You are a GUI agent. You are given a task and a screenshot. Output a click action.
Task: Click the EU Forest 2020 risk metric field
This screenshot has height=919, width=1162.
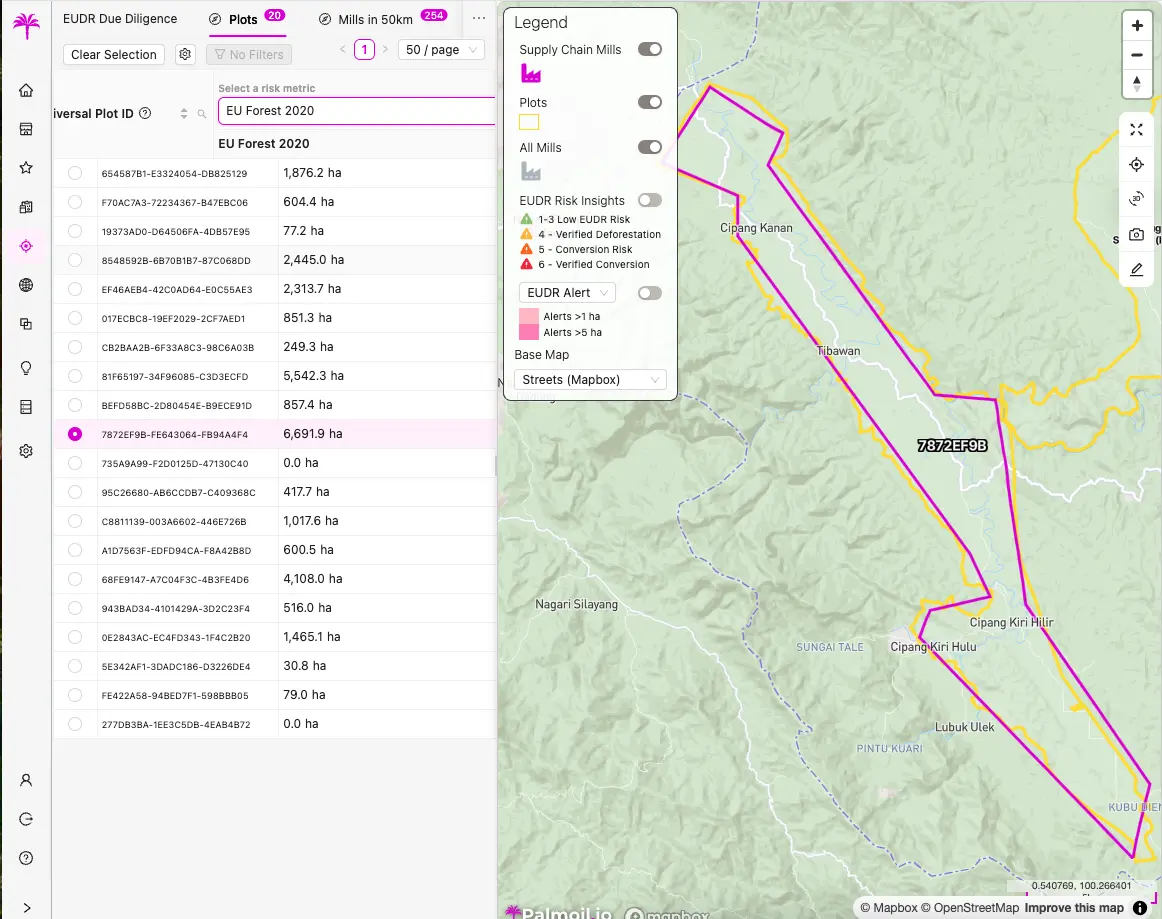pyautogui.click(x=356, y=111)
